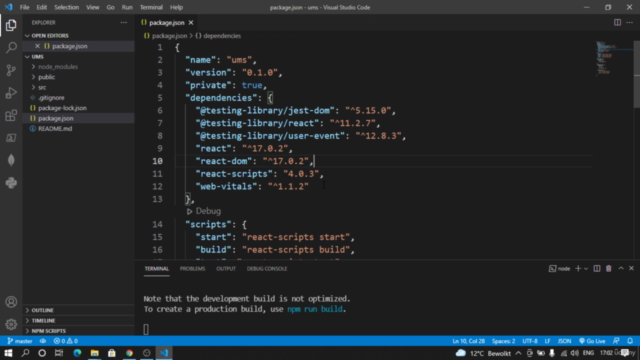Expand the node_modules folder
This screenshot has height=360, width=640.
click(x=58, y=67)
